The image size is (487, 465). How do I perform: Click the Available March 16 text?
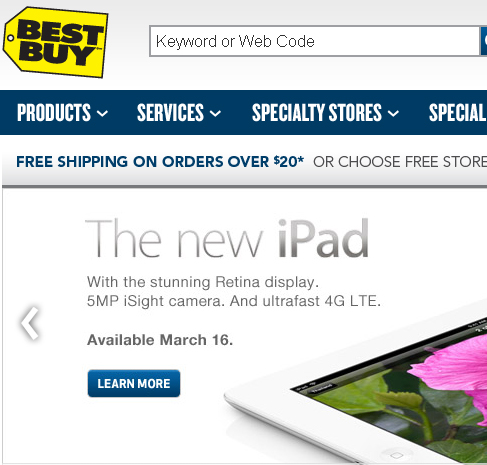[x=160, y=340]
